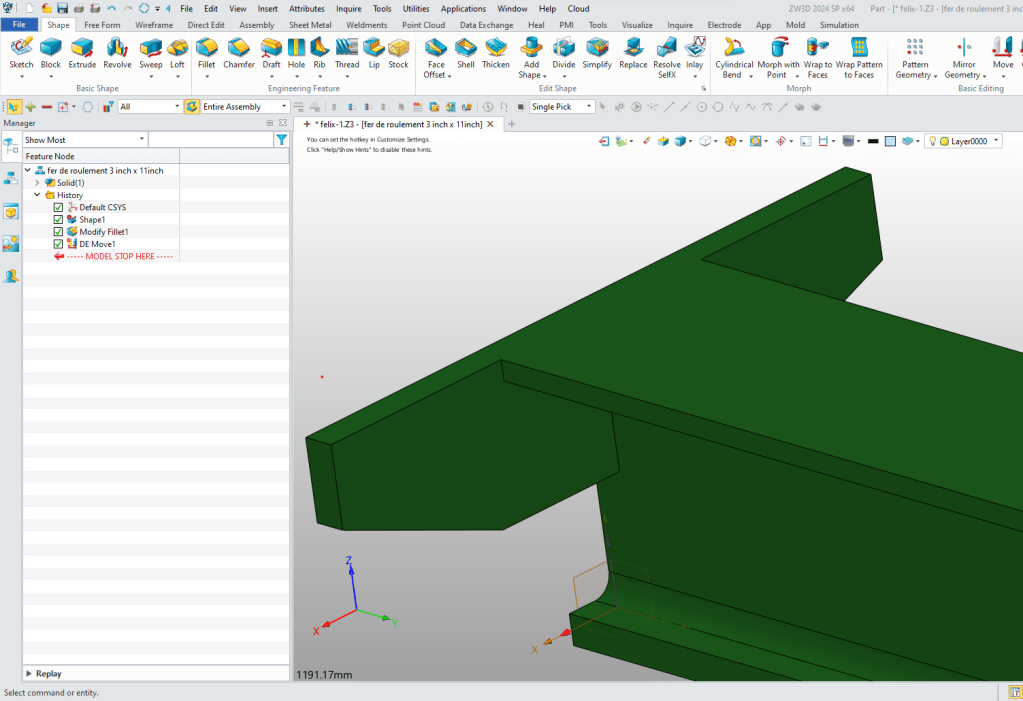Viewport: 1023px width, 701px height.
Task: Open the Utilities menu
Action: coord(416,9)
